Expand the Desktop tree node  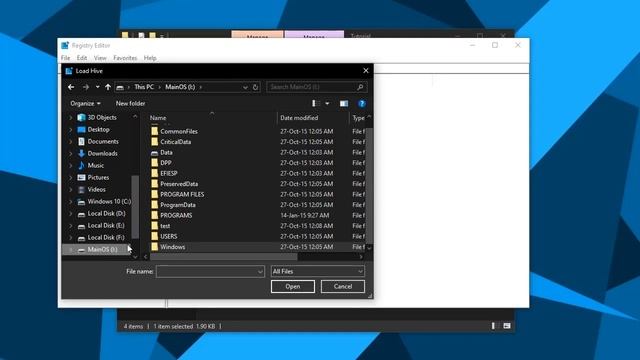(71, 129)
